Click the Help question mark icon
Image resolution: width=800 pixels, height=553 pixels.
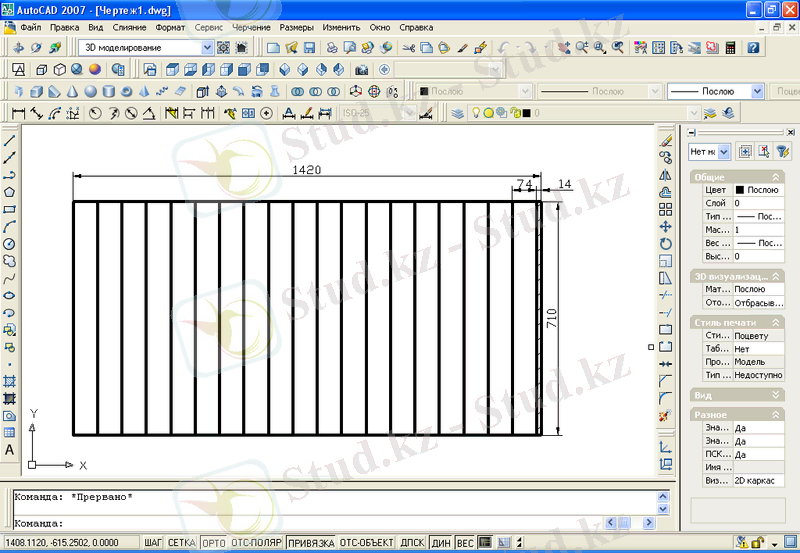(753, 47)
